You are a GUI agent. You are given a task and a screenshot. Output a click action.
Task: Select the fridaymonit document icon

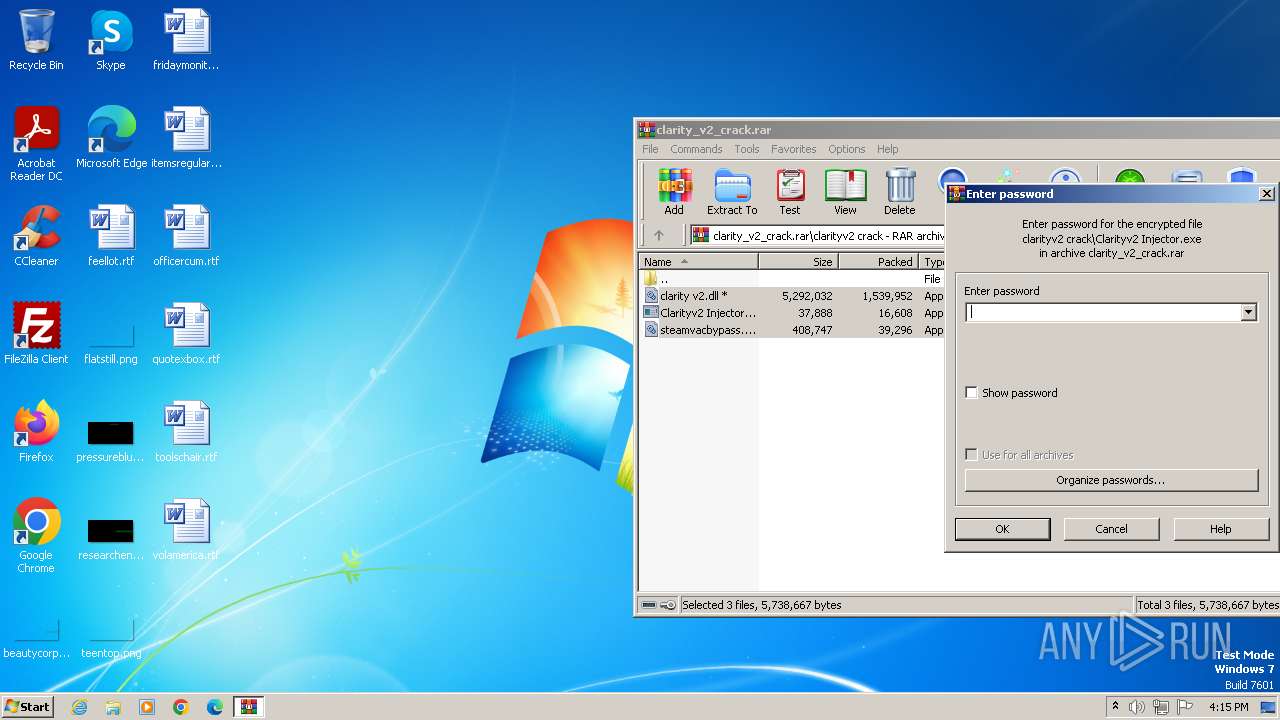[x=186, y=40]
